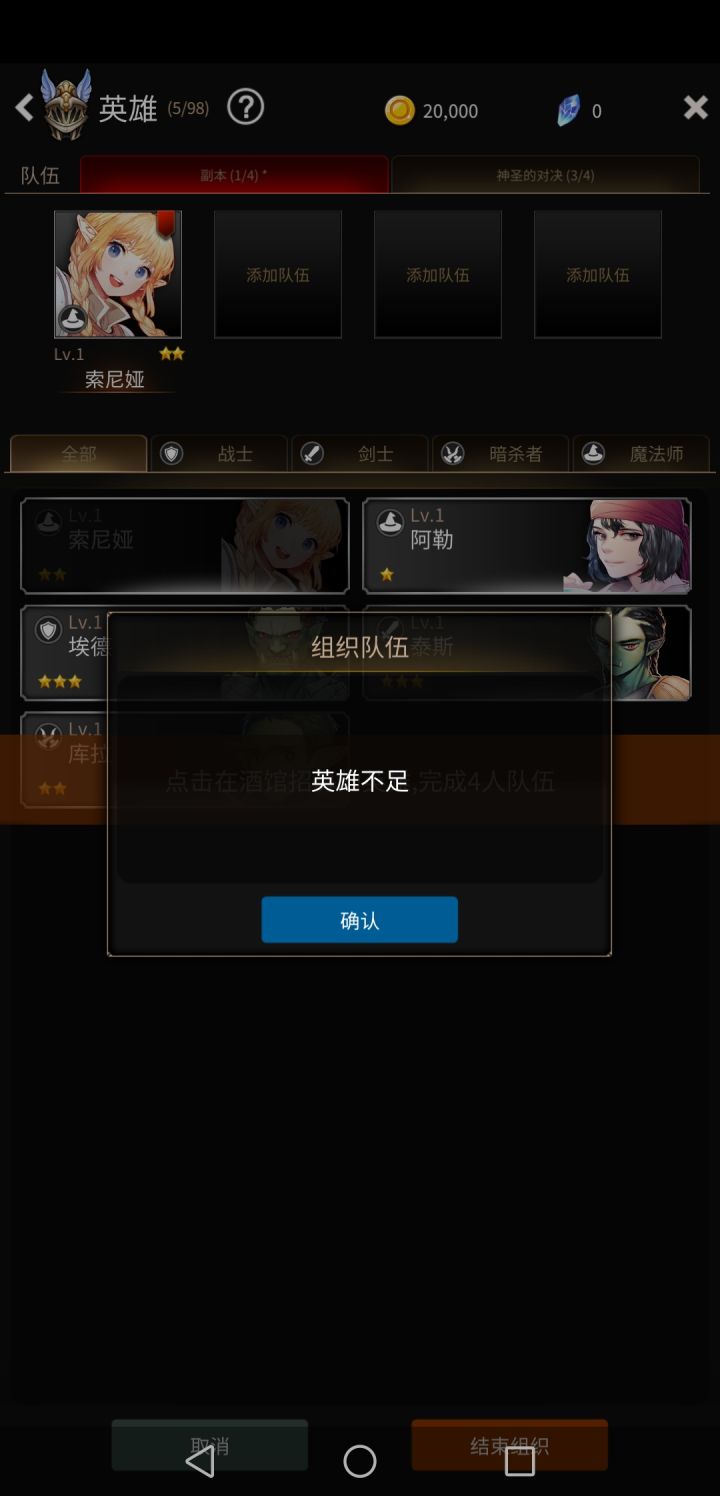Tap the back arrow beside the helmet
The image size is (720, 1496).
[24, 108]
